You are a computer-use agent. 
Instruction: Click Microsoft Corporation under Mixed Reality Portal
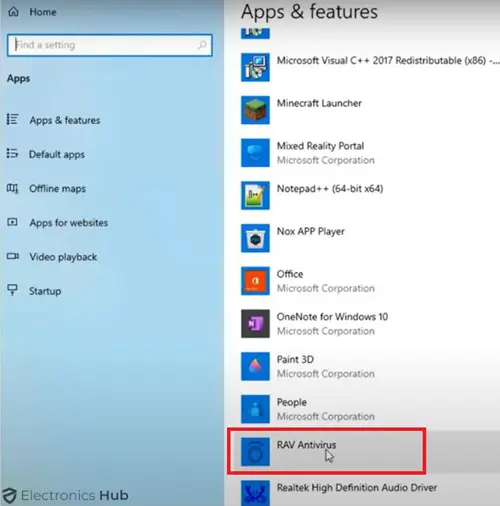click(326, 160)
